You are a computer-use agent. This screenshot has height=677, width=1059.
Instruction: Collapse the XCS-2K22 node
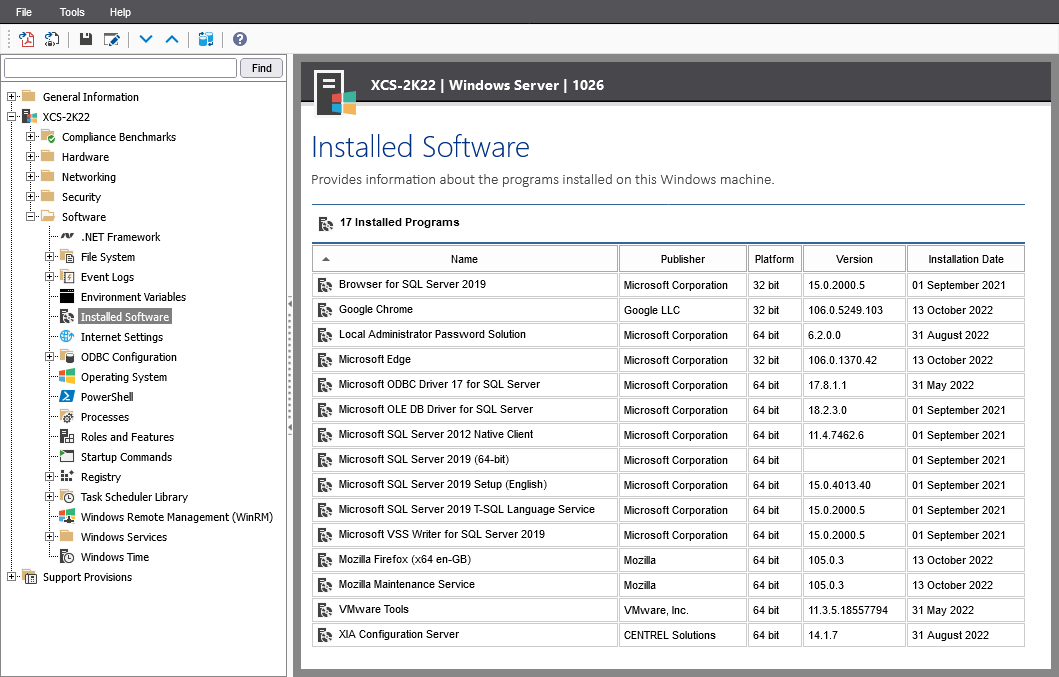point(11,116)
